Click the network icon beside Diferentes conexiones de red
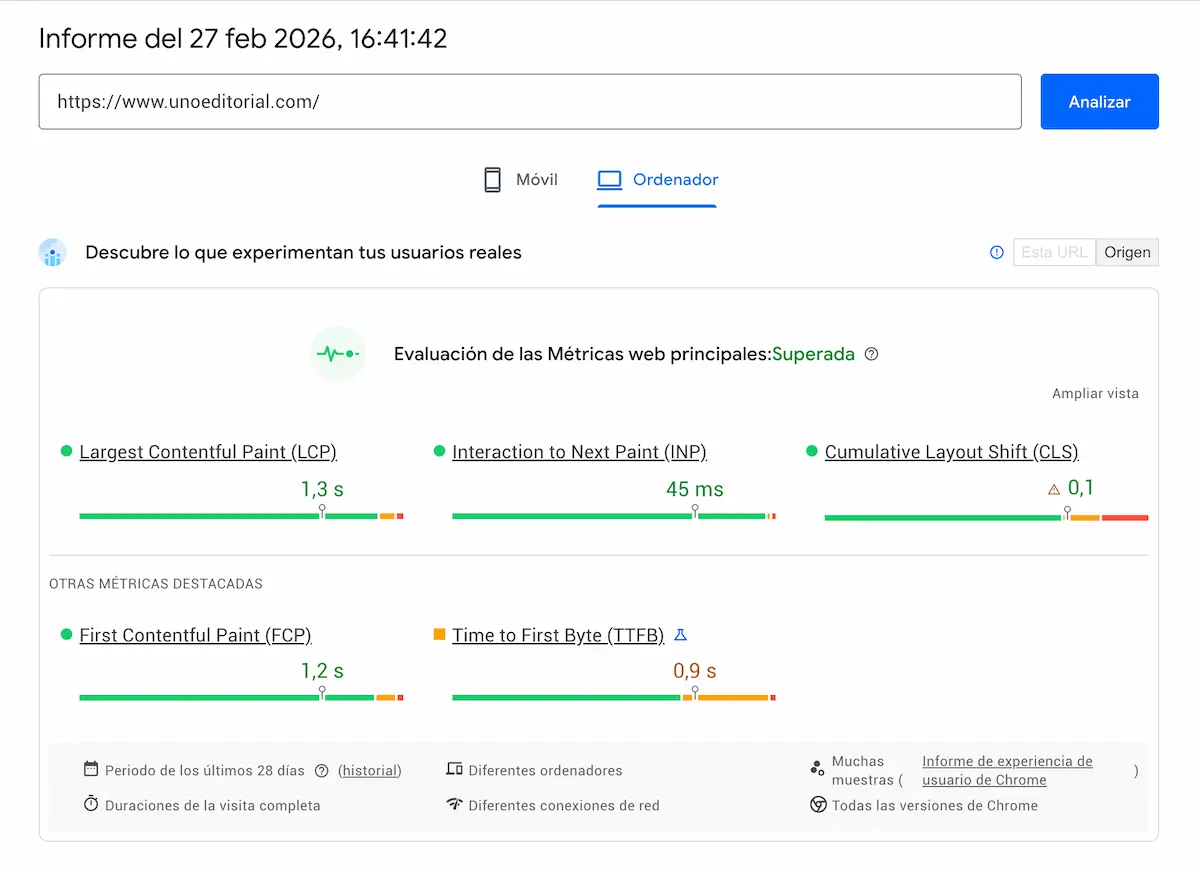The image size is (1200, 870). [455, 805]
